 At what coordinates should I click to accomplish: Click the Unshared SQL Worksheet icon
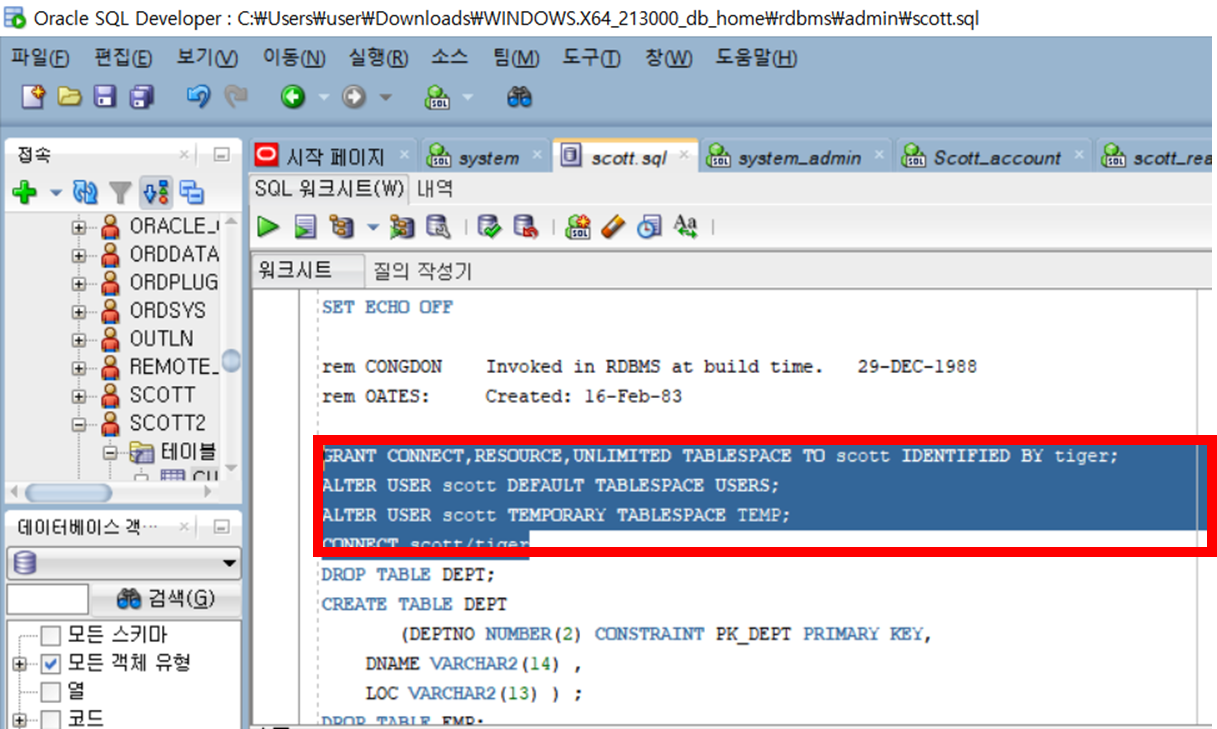coord(578,227)
